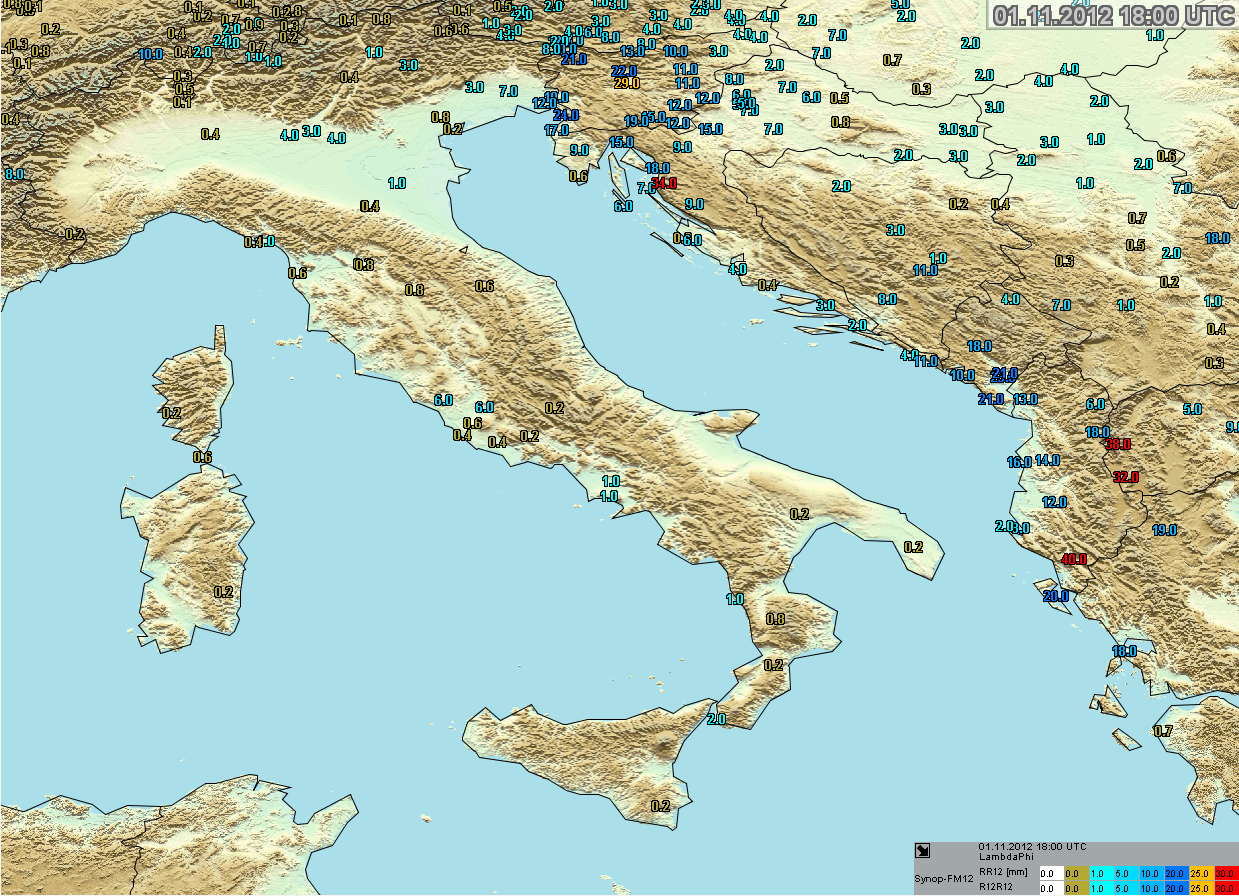1239x896 pixels.
Task: Click the 0.2 station value on Sardinia
Action: (x=223, y=592)
